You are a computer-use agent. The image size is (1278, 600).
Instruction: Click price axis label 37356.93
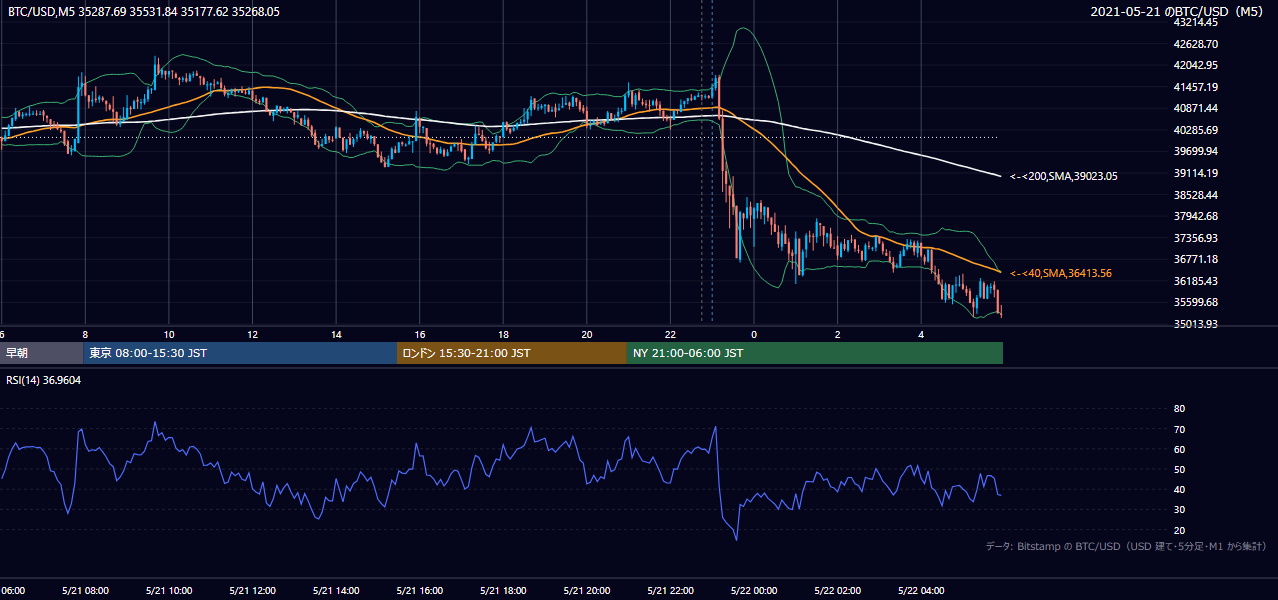(1195, 238)
